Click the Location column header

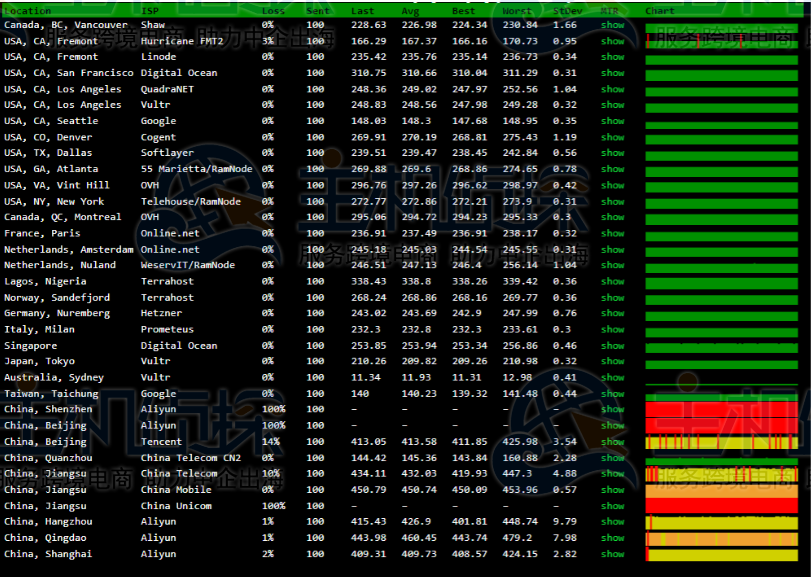coord(27,11)
